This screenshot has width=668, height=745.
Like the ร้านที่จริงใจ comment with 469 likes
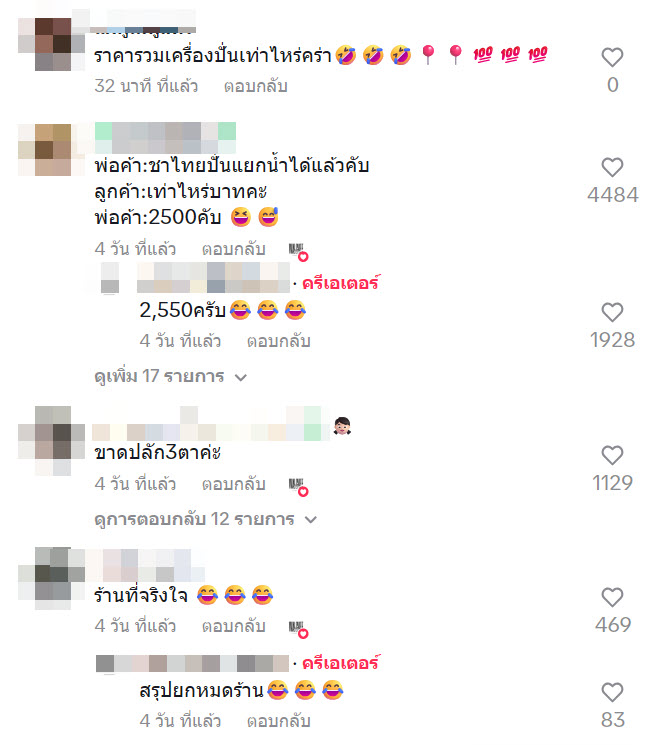[612, 598]
